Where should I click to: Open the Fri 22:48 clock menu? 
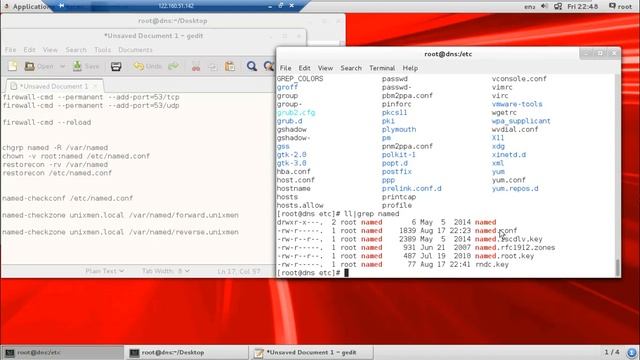tap(582, 7)
